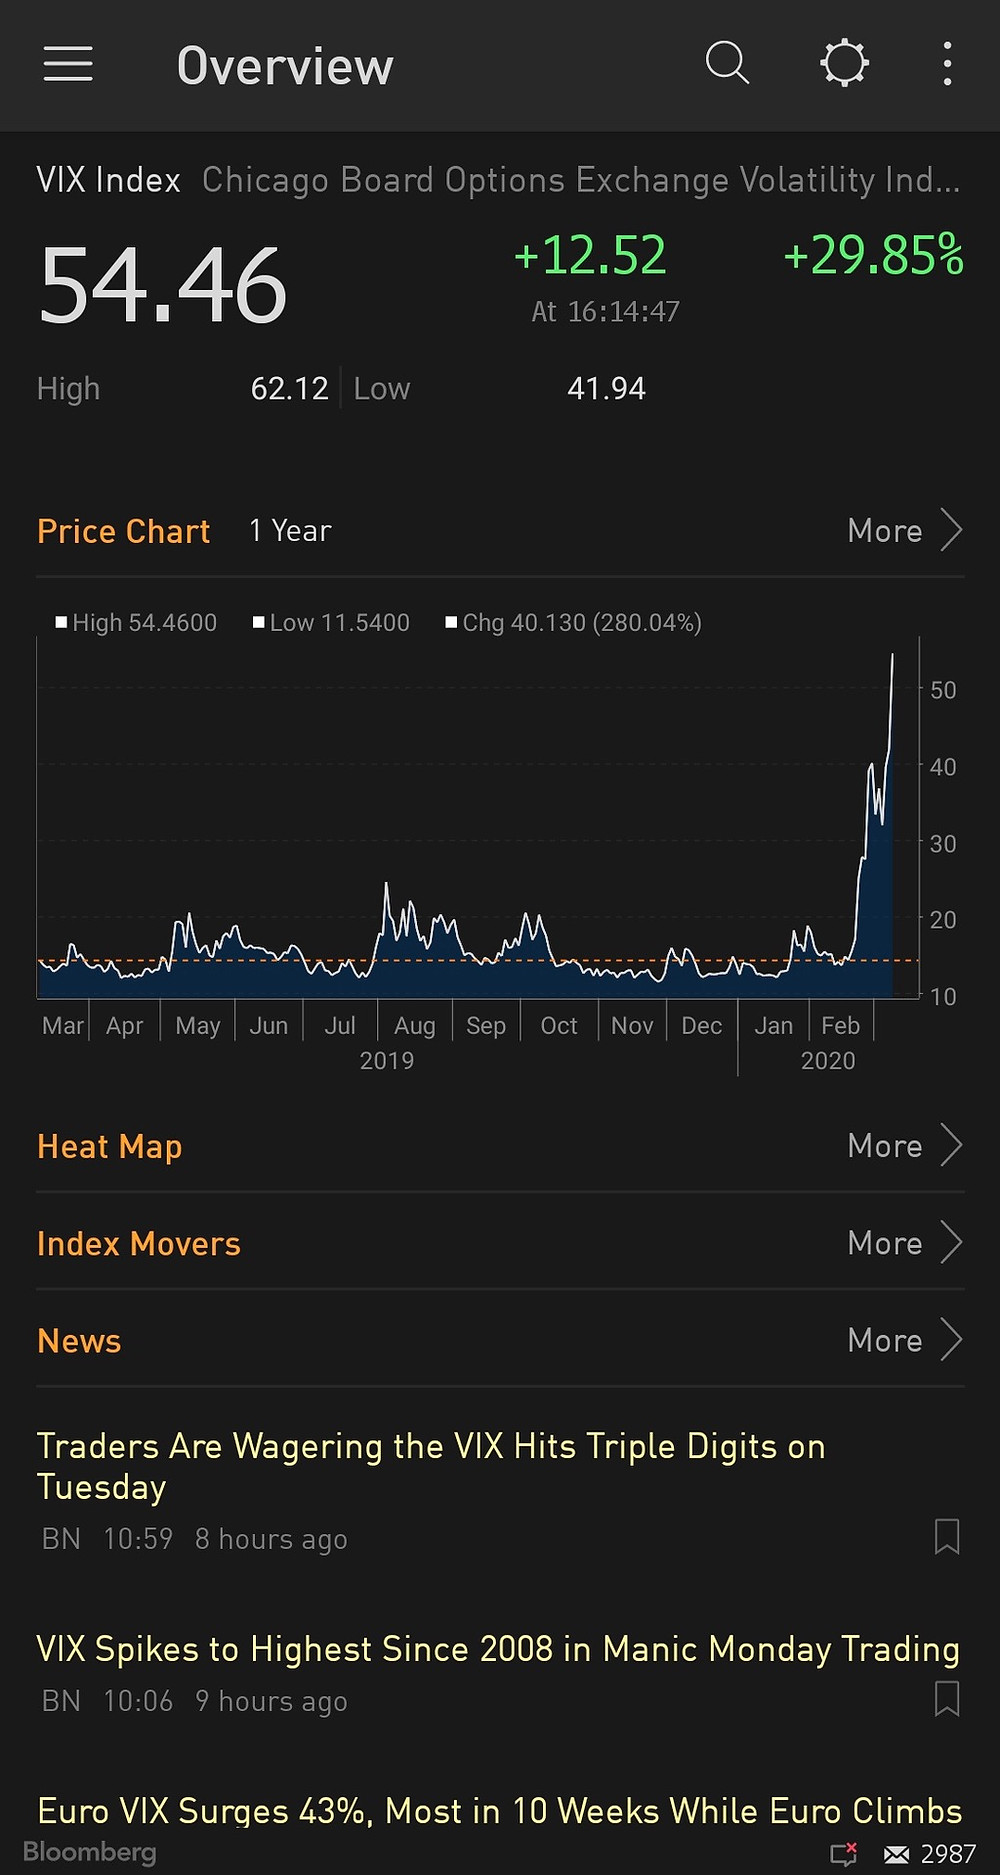Tap the BN 10:06 9 hours ago byline

click(x=195, y=1701)
